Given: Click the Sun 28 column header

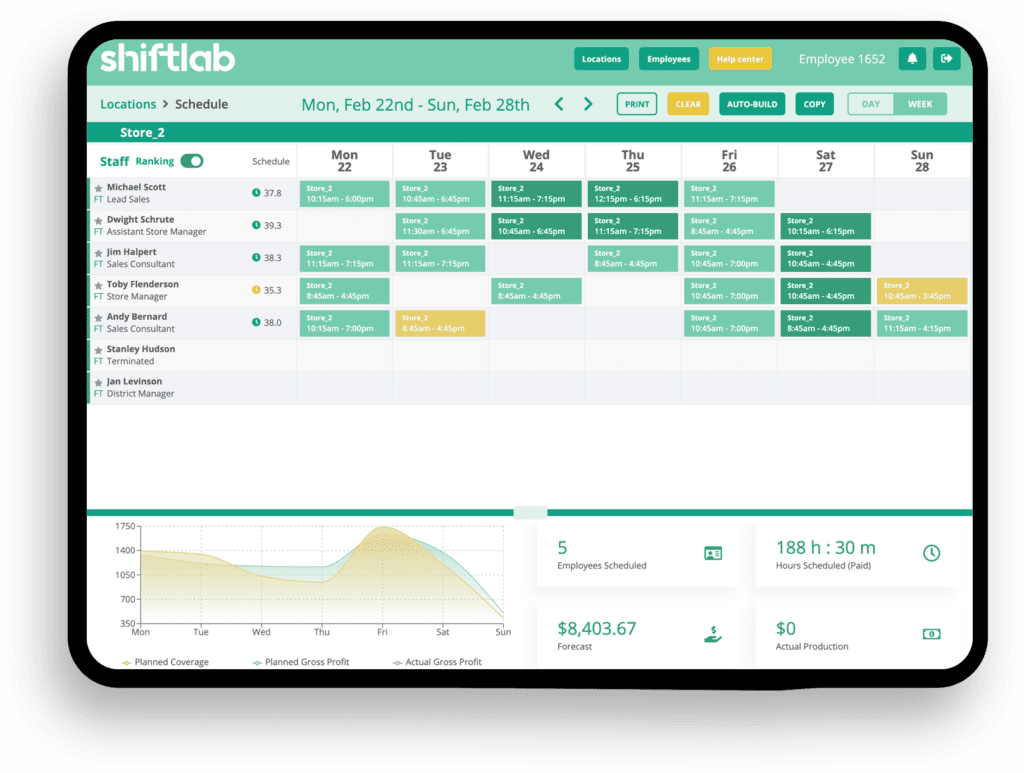Looking at the screenshot, I should click(921, 161).
